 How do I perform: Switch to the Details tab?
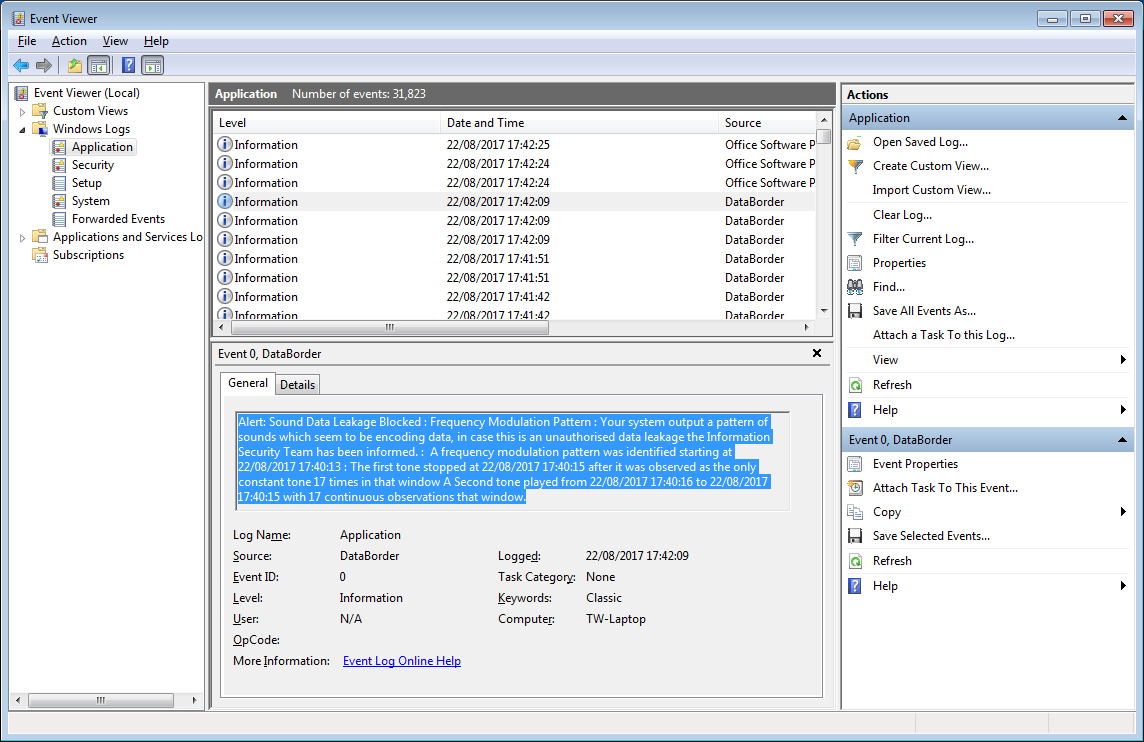pos(297,385)
